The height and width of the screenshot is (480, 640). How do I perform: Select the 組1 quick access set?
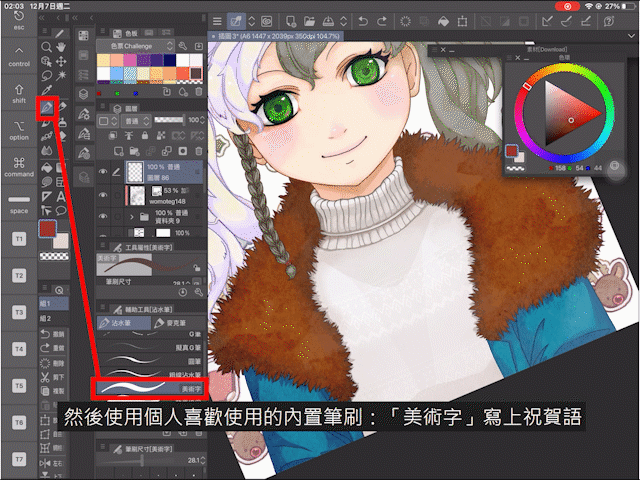coord(53,304)
